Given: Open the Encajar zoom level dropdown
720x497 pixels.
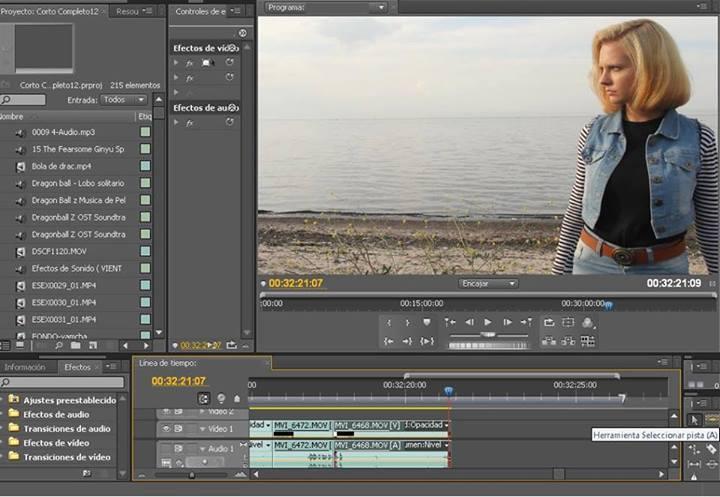Looking at the screenshot, I should tap(488, 283).
